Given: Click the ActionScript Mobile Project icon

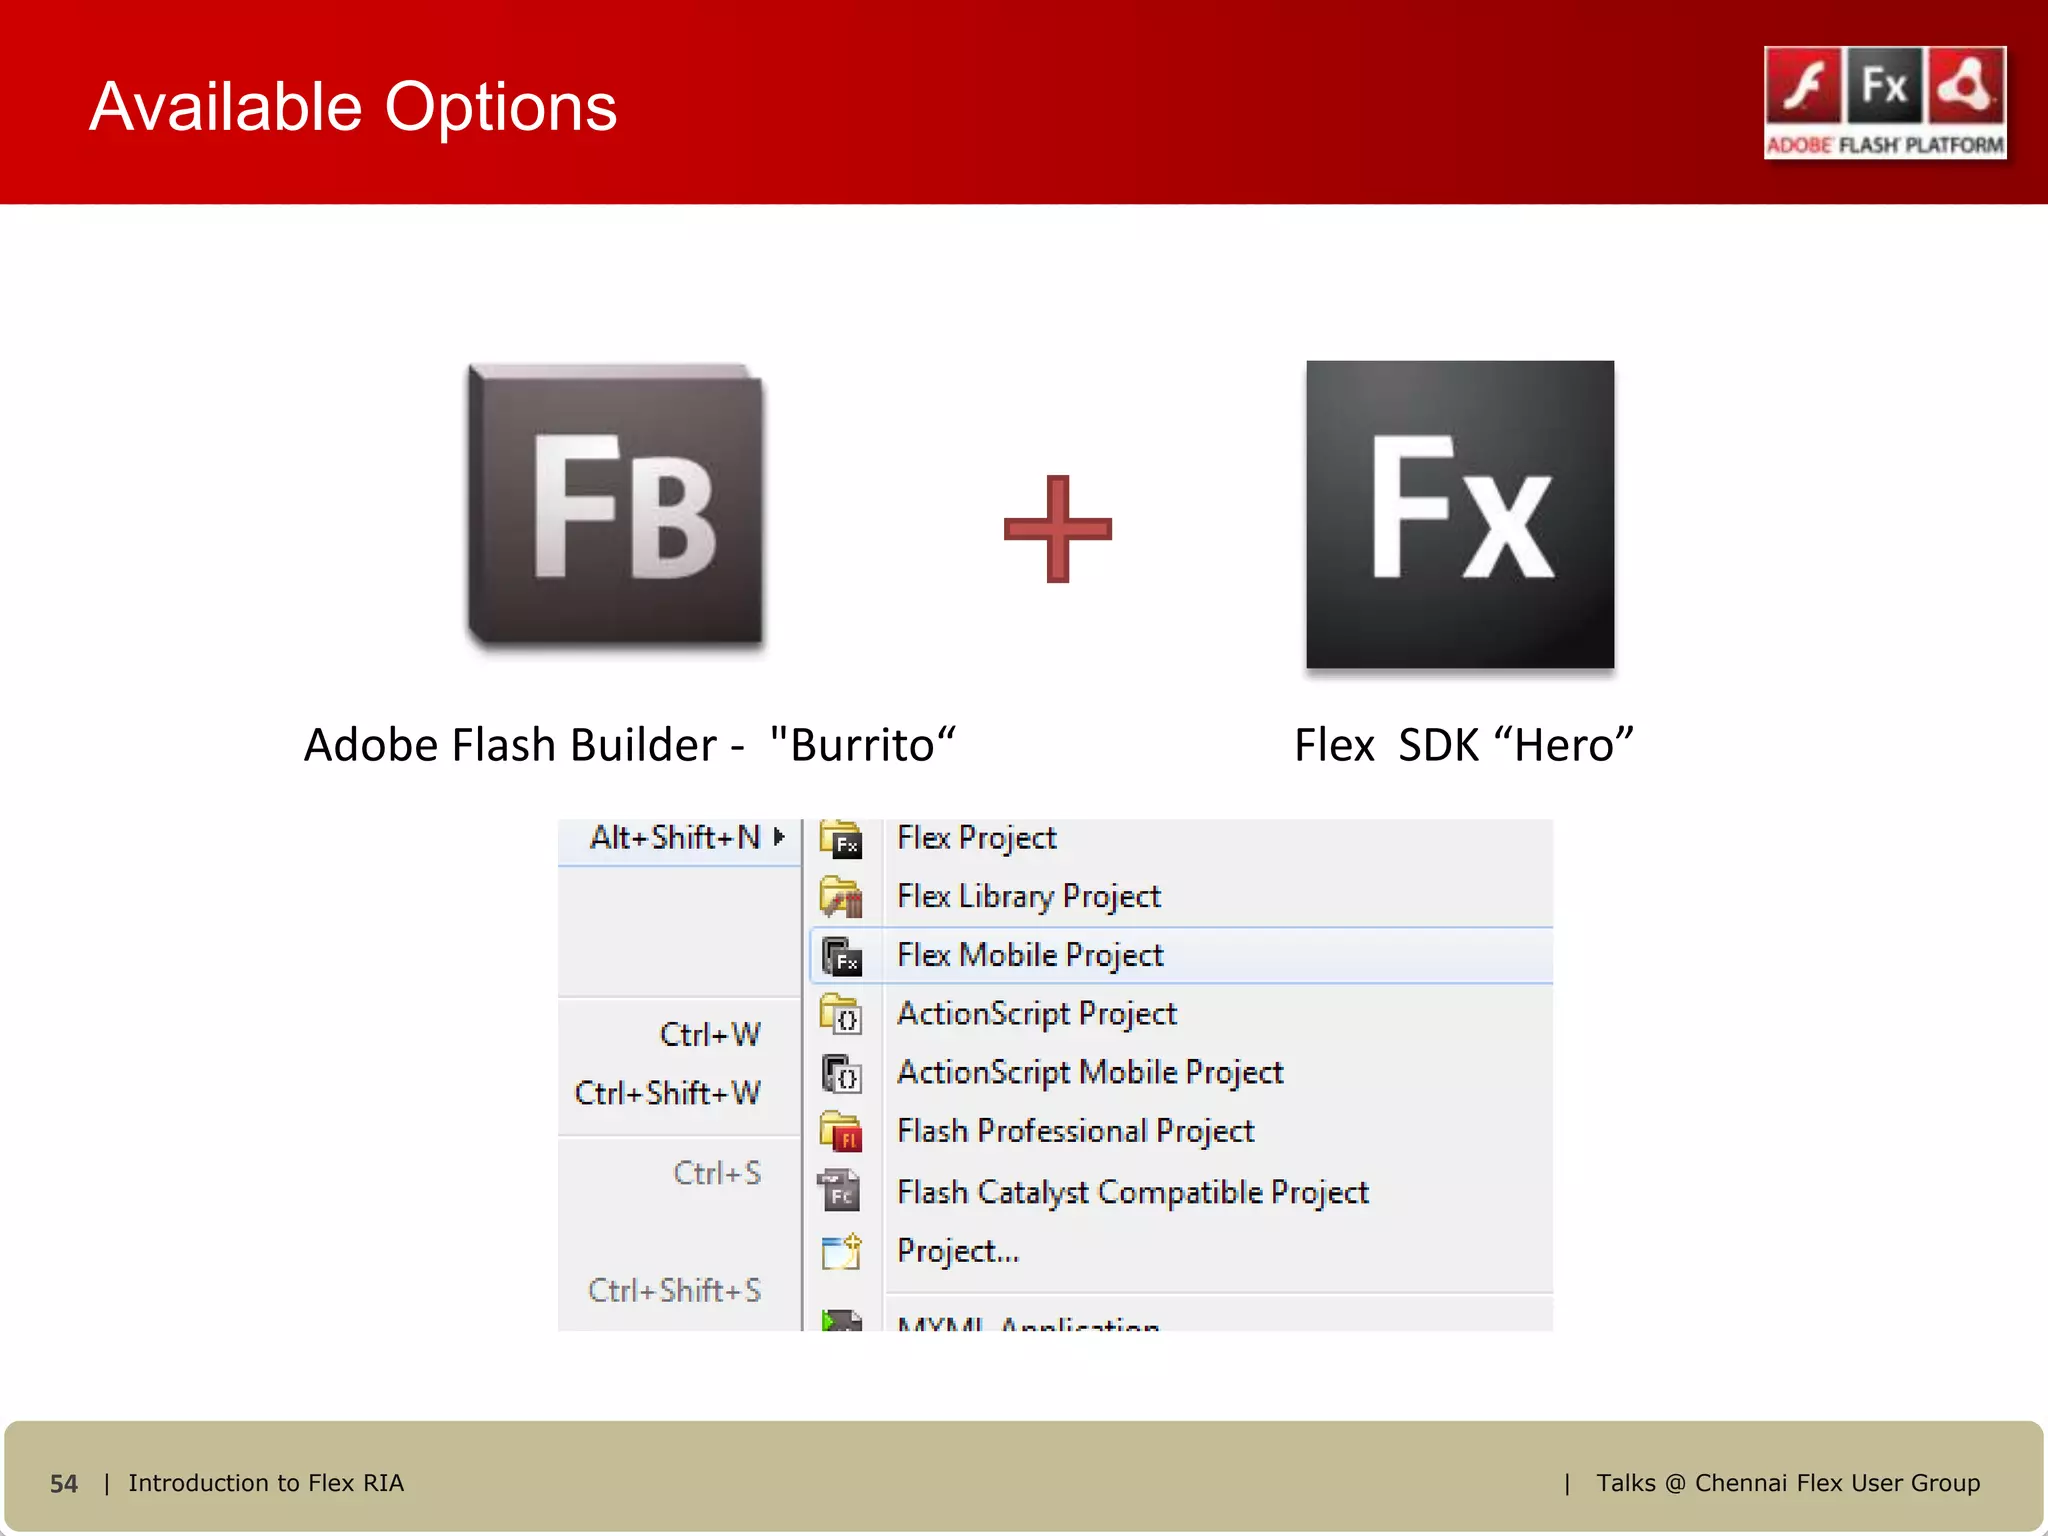Looking at the screenshot, I should (x=842, y=1073).
